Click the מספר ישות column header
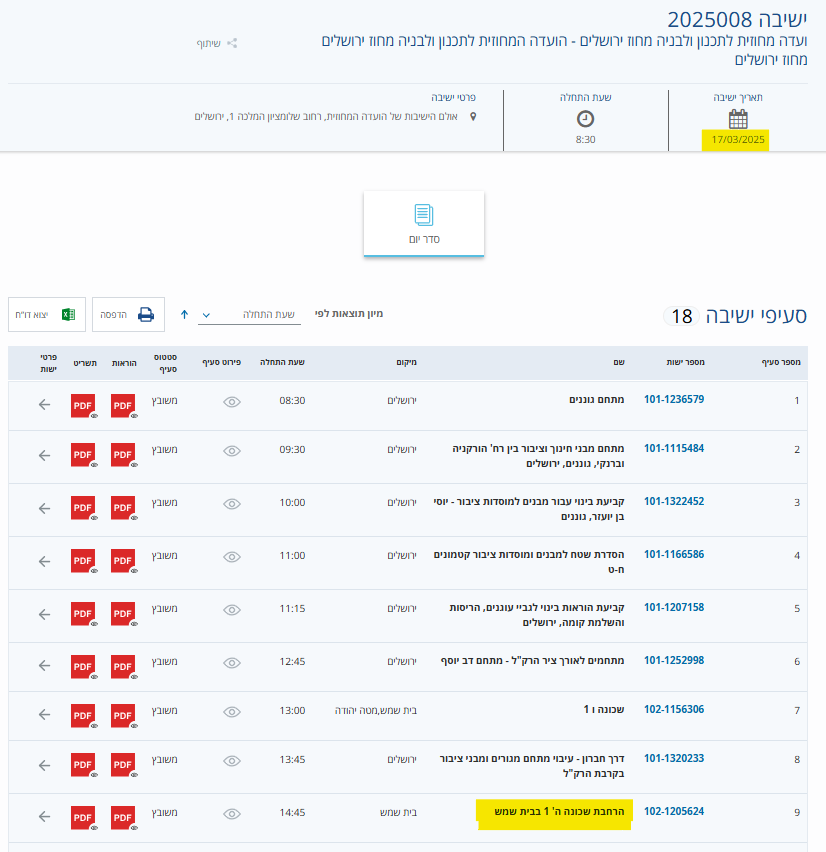The height and width of the screenshot is (852, 826). click(685, 362)
